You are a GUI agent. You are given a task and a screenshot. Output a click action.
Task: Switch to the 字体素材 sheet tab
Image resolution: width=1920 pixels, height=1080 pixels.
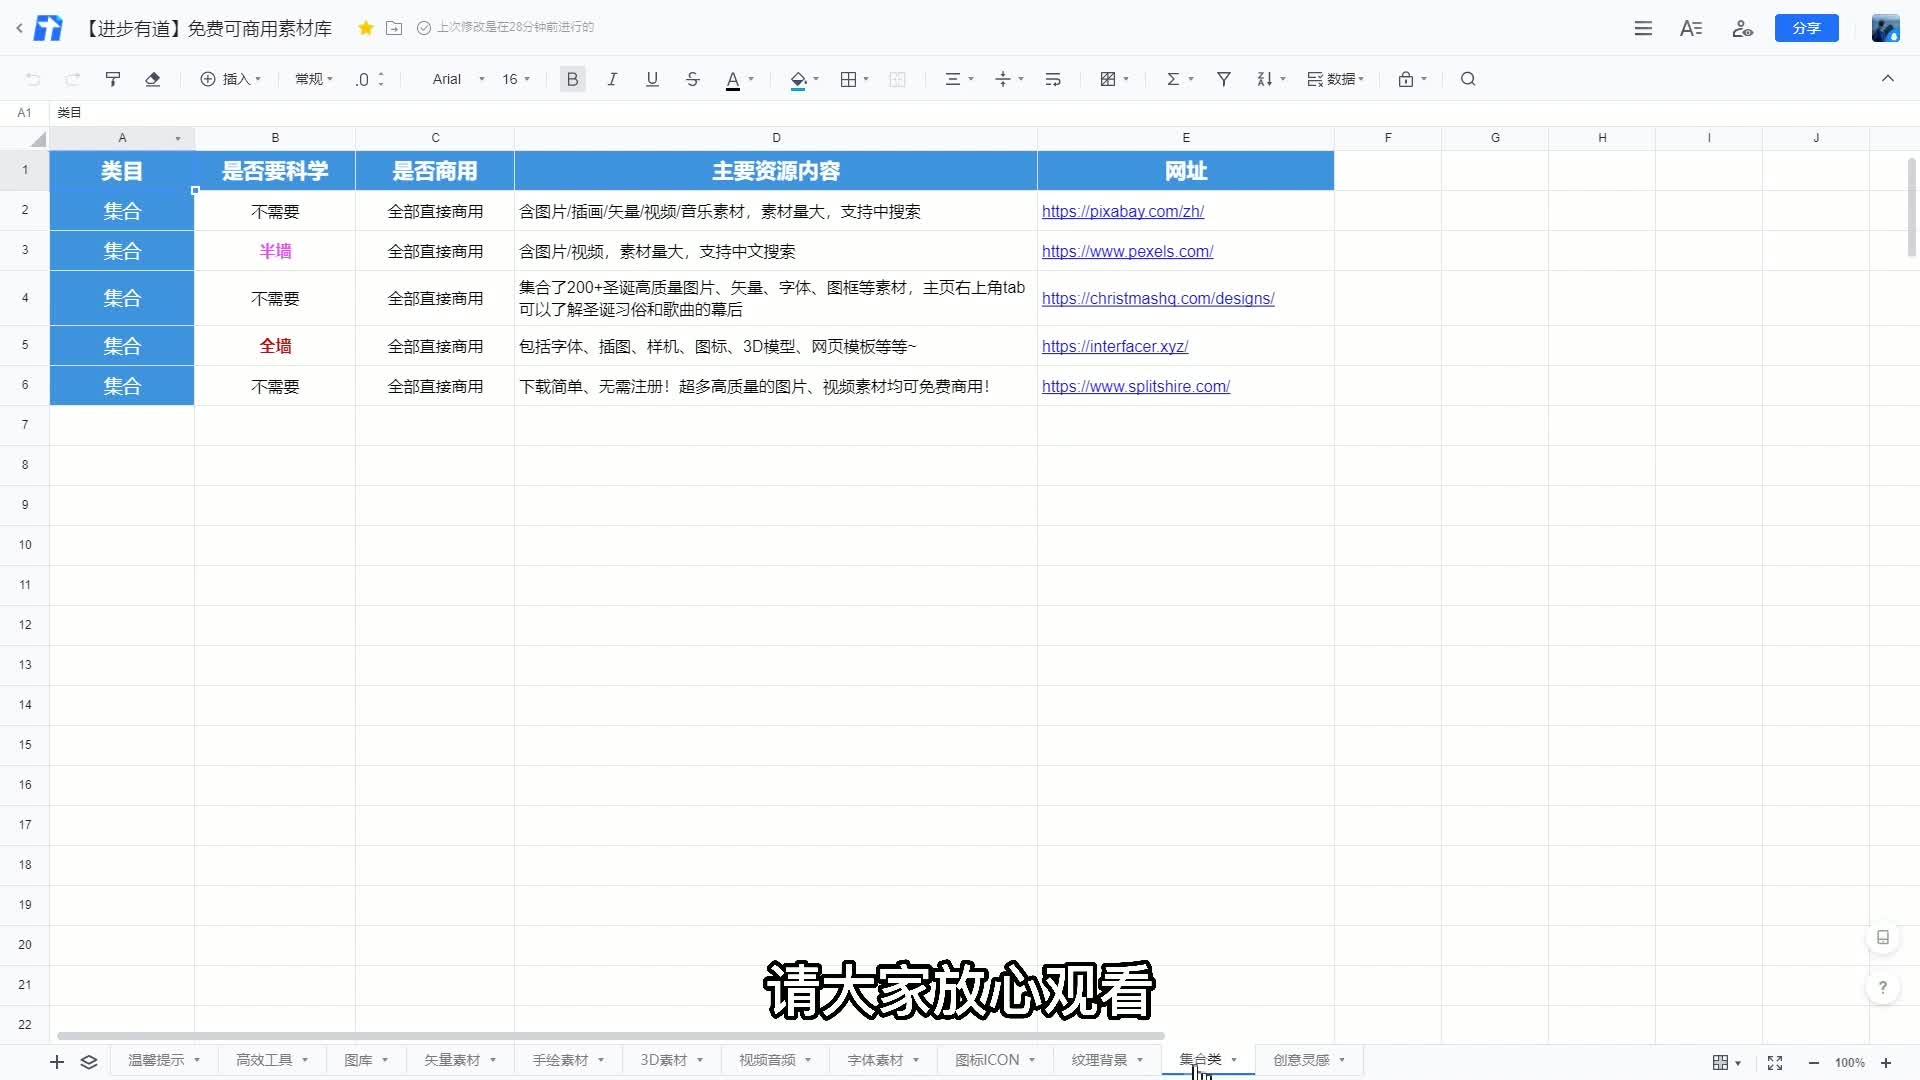pyautogui.click(x=875, y=1060)
